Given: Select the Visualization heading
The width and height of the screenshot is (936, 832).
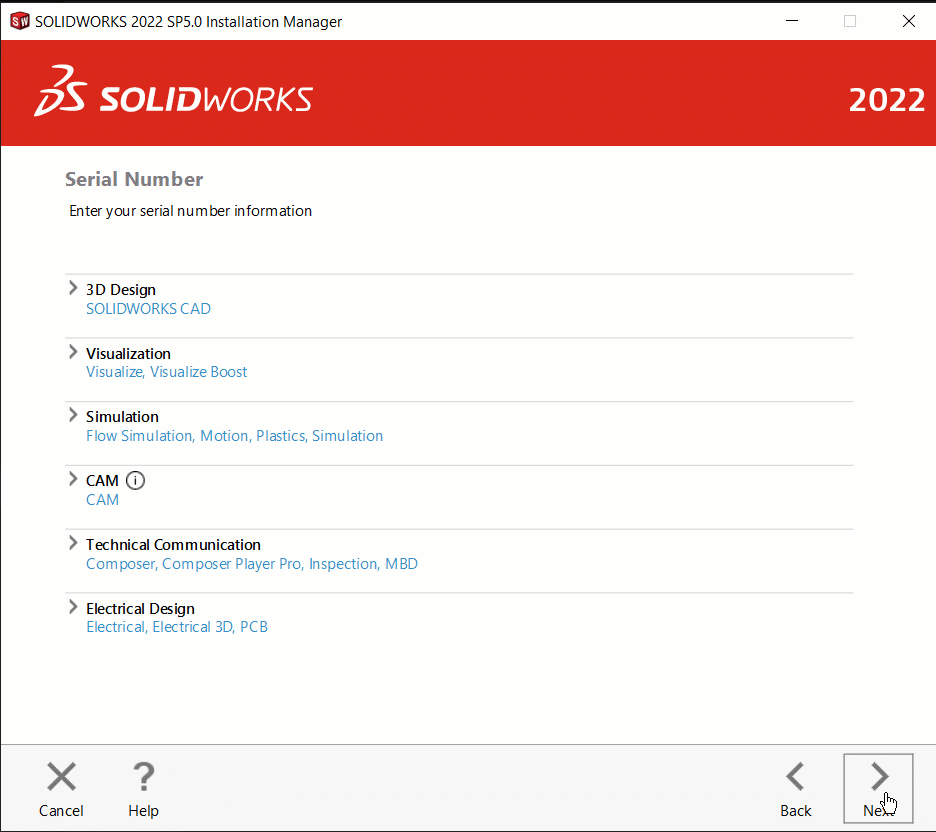Looking at the screenshot, I should coord(128,353).
